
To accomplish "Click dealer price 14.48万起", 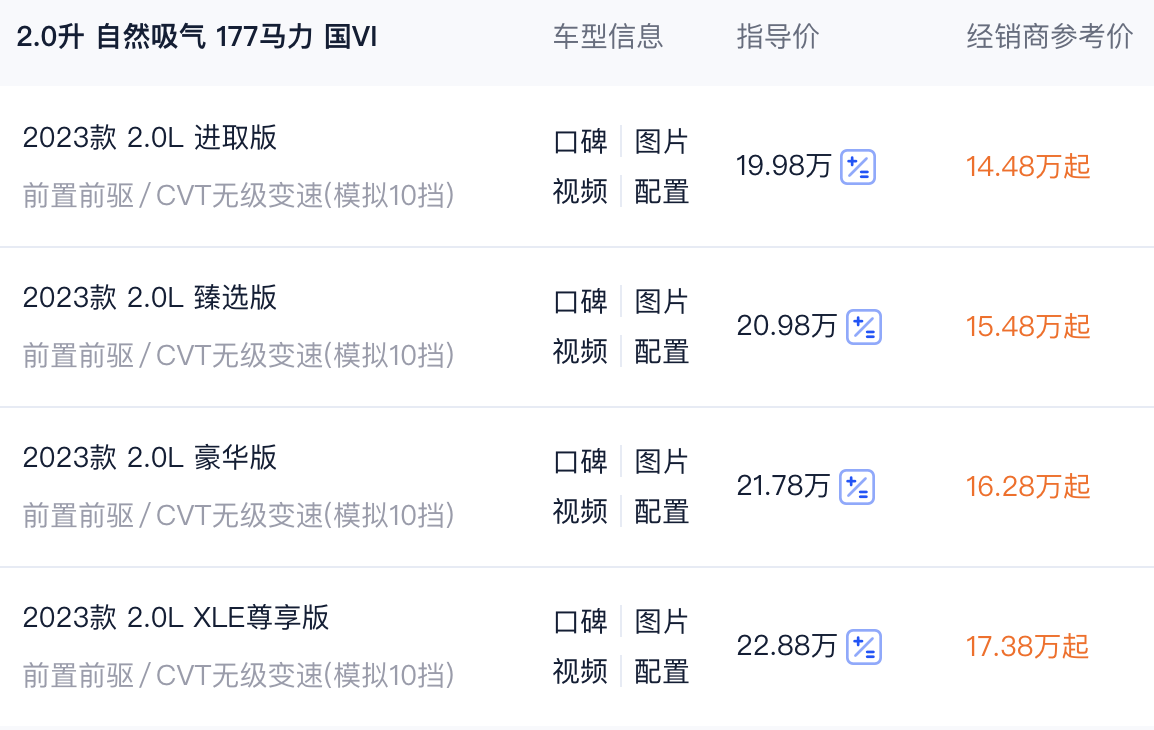I will pyautogui.click(x=1028, y=167).
